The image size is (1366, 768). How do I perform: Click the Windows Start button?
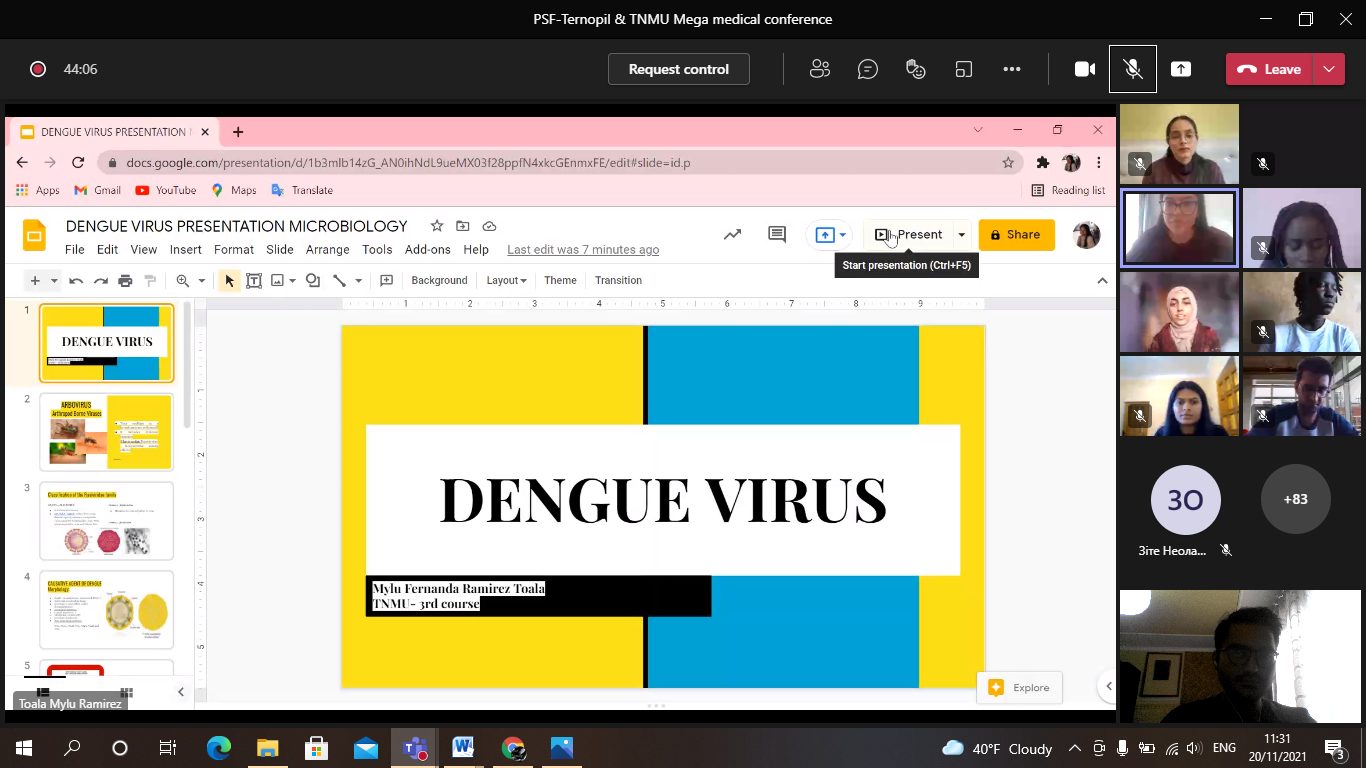pos(22,747)
